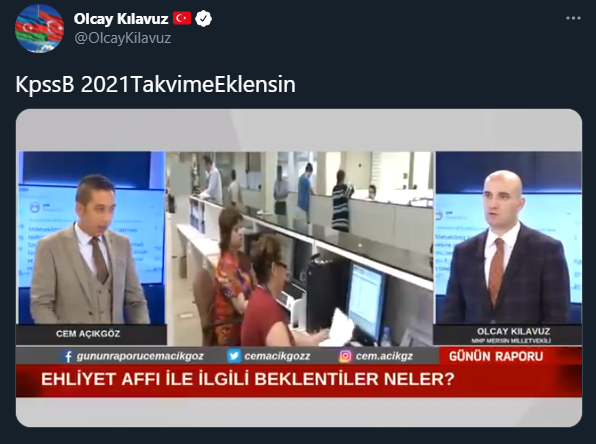Click the Facebook icon in the video ticker
This screenshot has width=596, height=444.
[x=67, y=356]
